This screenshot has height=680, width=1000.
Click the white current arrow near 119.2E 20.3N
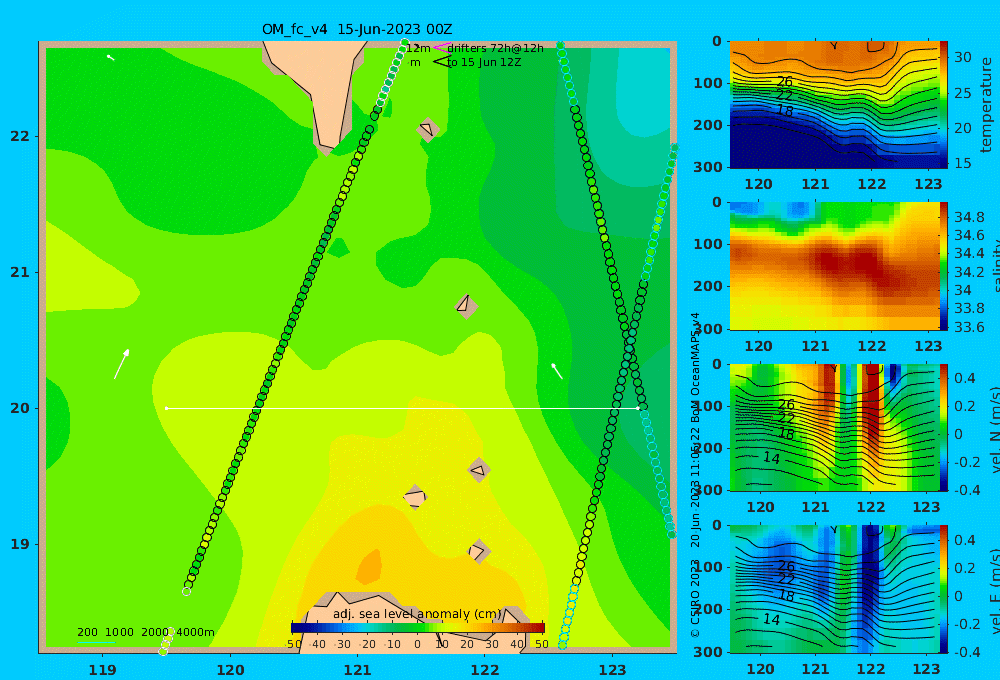point(122,364)
